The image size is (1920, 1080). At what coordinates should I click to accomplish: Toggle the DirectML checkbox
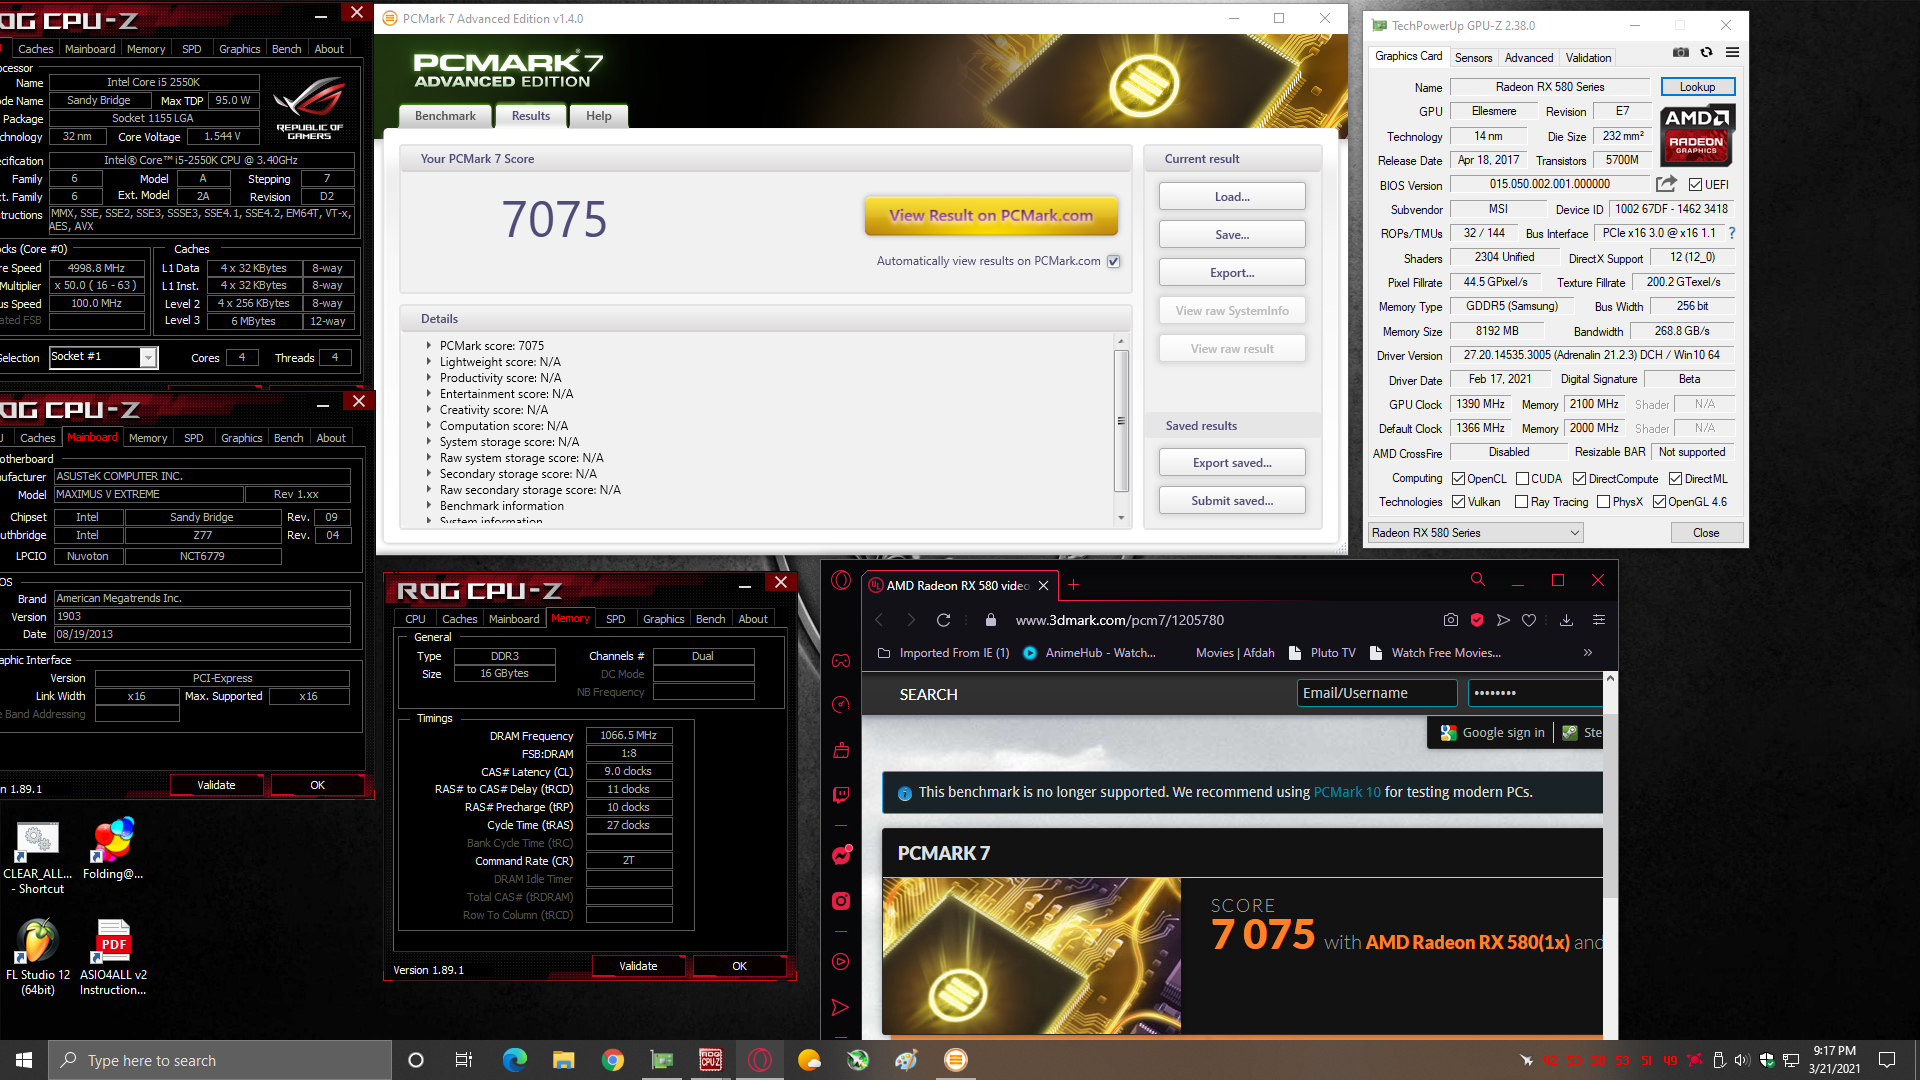point(1675,479)
